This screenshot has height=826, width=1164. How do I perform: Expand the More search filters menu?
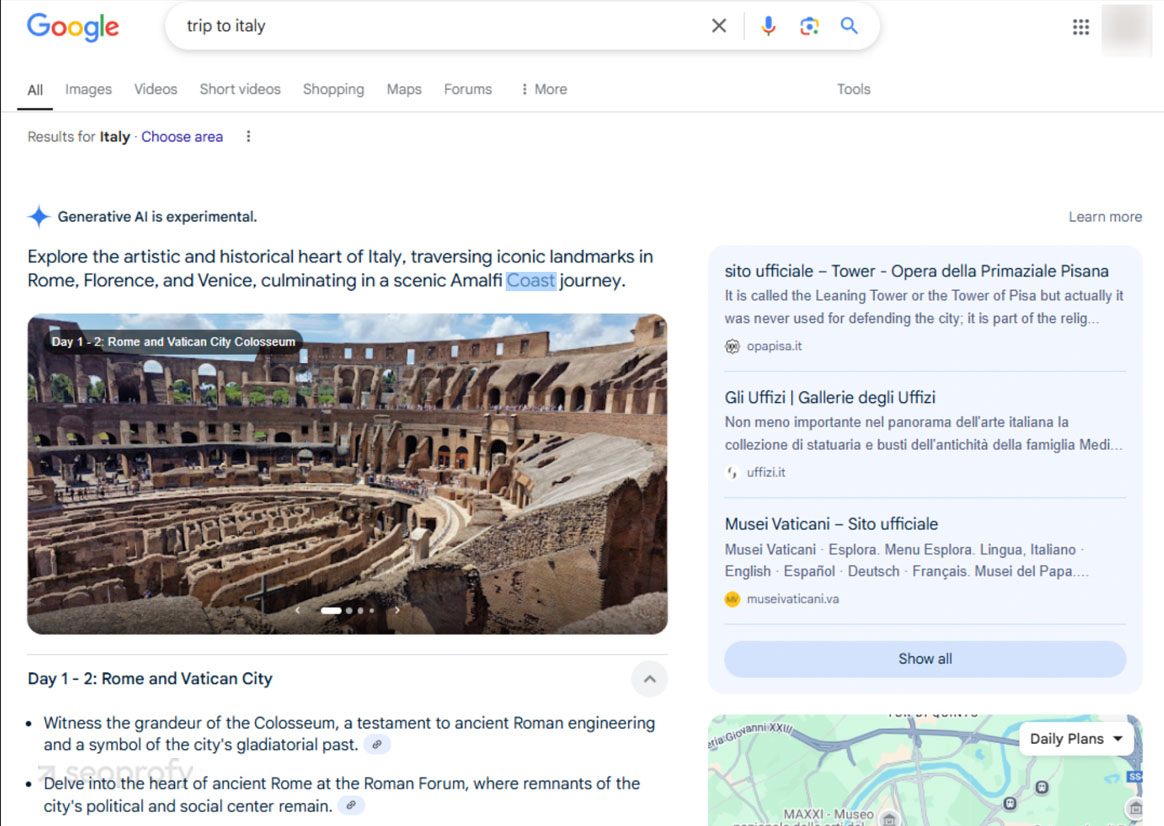[x=544, y=89]
